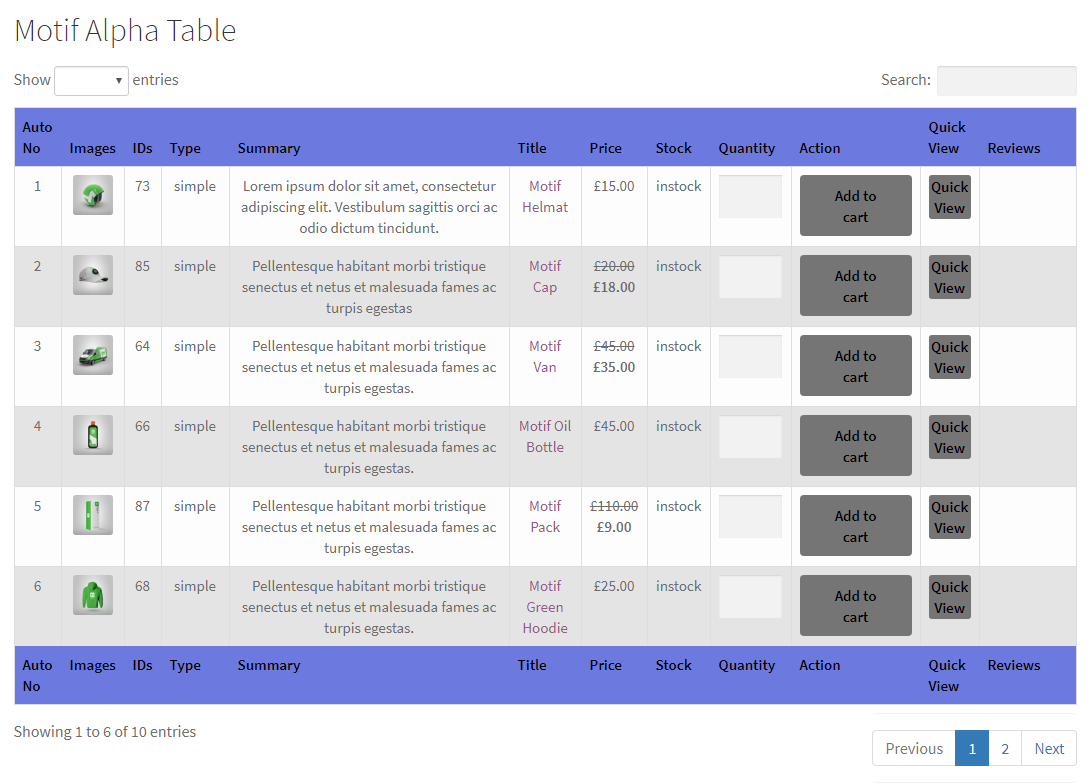
Task: Go to pagination page 2
Action: click(1005, 748)
